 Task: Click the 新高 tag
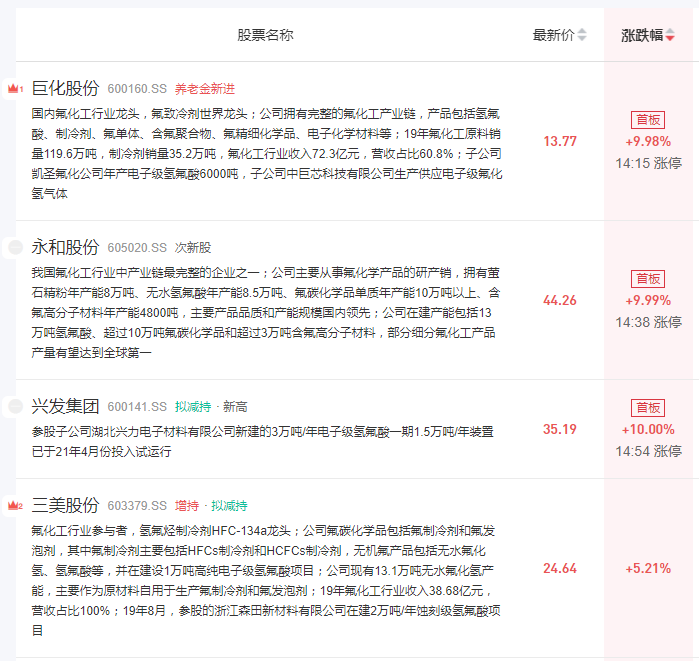(x=235, y=407)
